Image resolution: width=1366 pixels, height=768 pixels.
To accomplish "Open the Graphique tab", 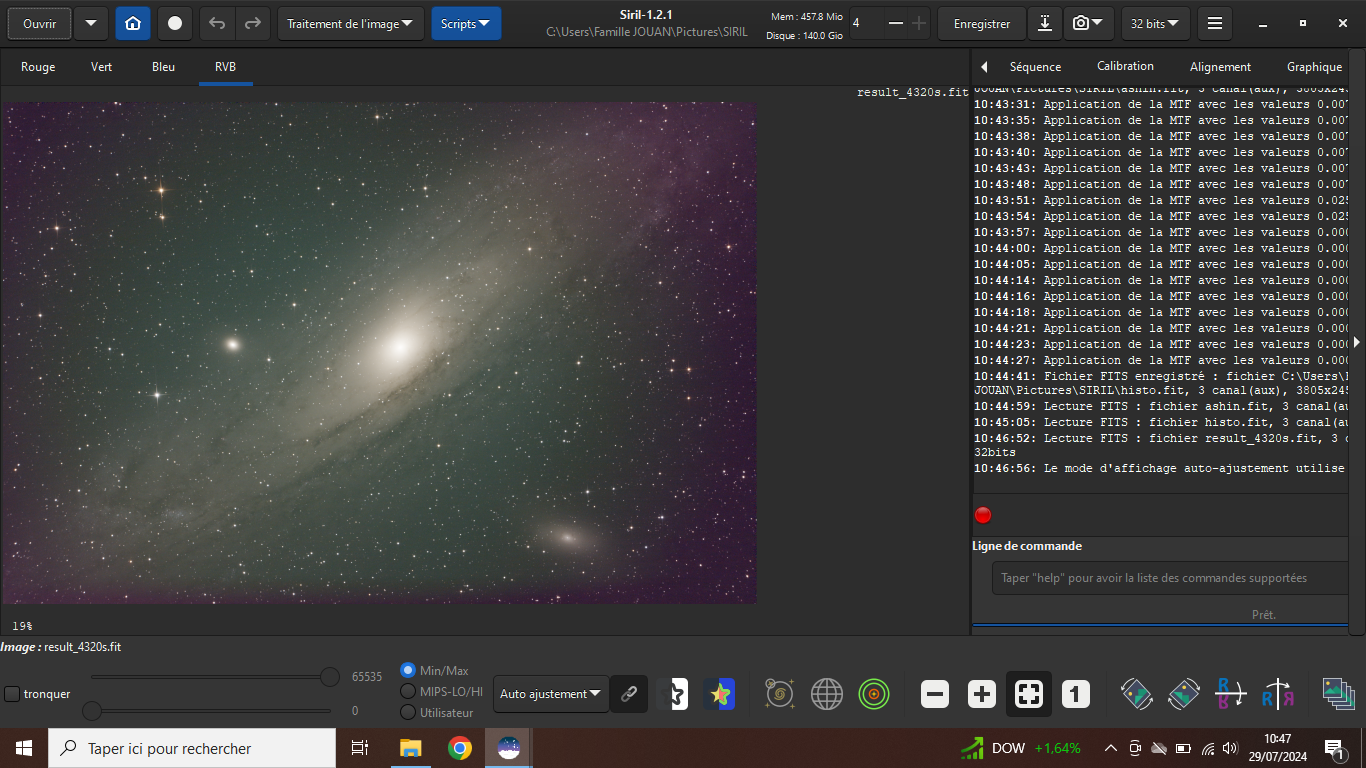I will coord(1315,67).
